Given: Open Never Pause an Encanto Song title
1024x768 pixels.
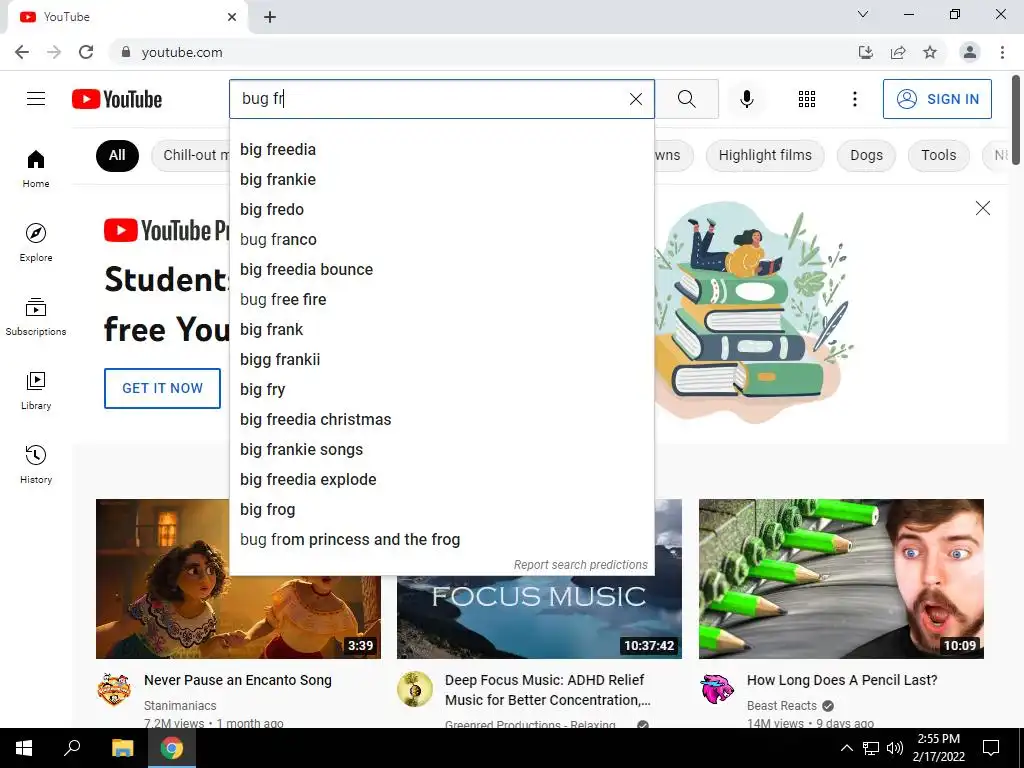Looking at the screenshot, I should [238, 680].
